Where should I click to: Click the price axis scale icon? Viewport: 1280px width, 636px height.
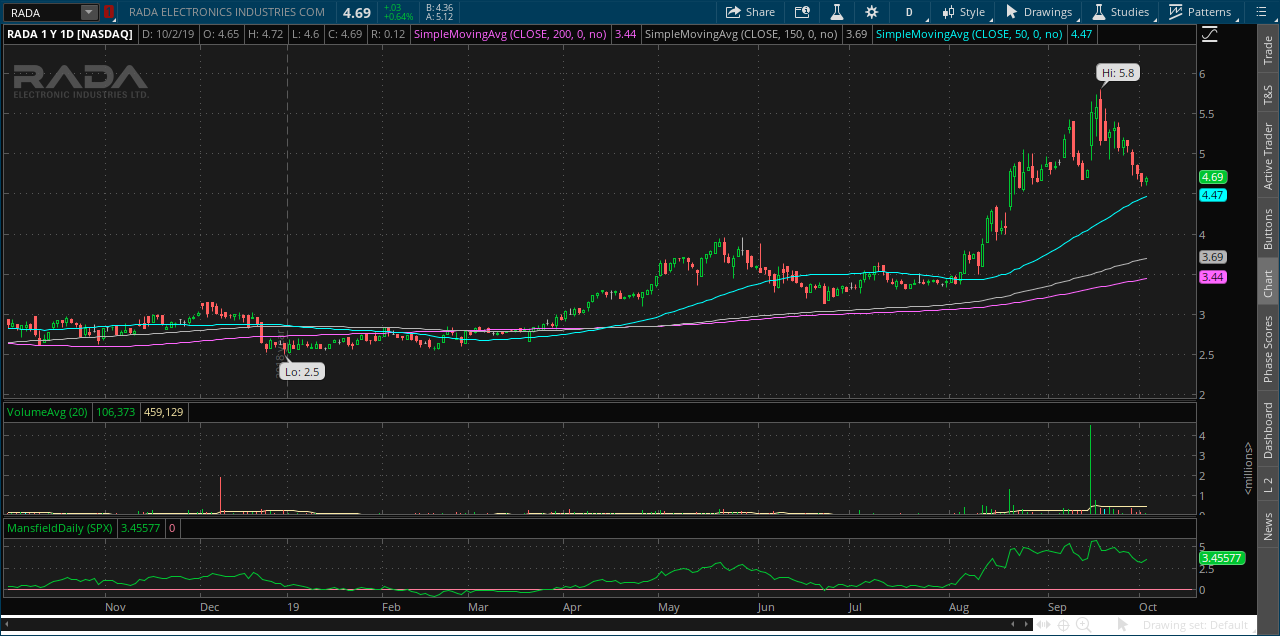(x=1210, y=34)
